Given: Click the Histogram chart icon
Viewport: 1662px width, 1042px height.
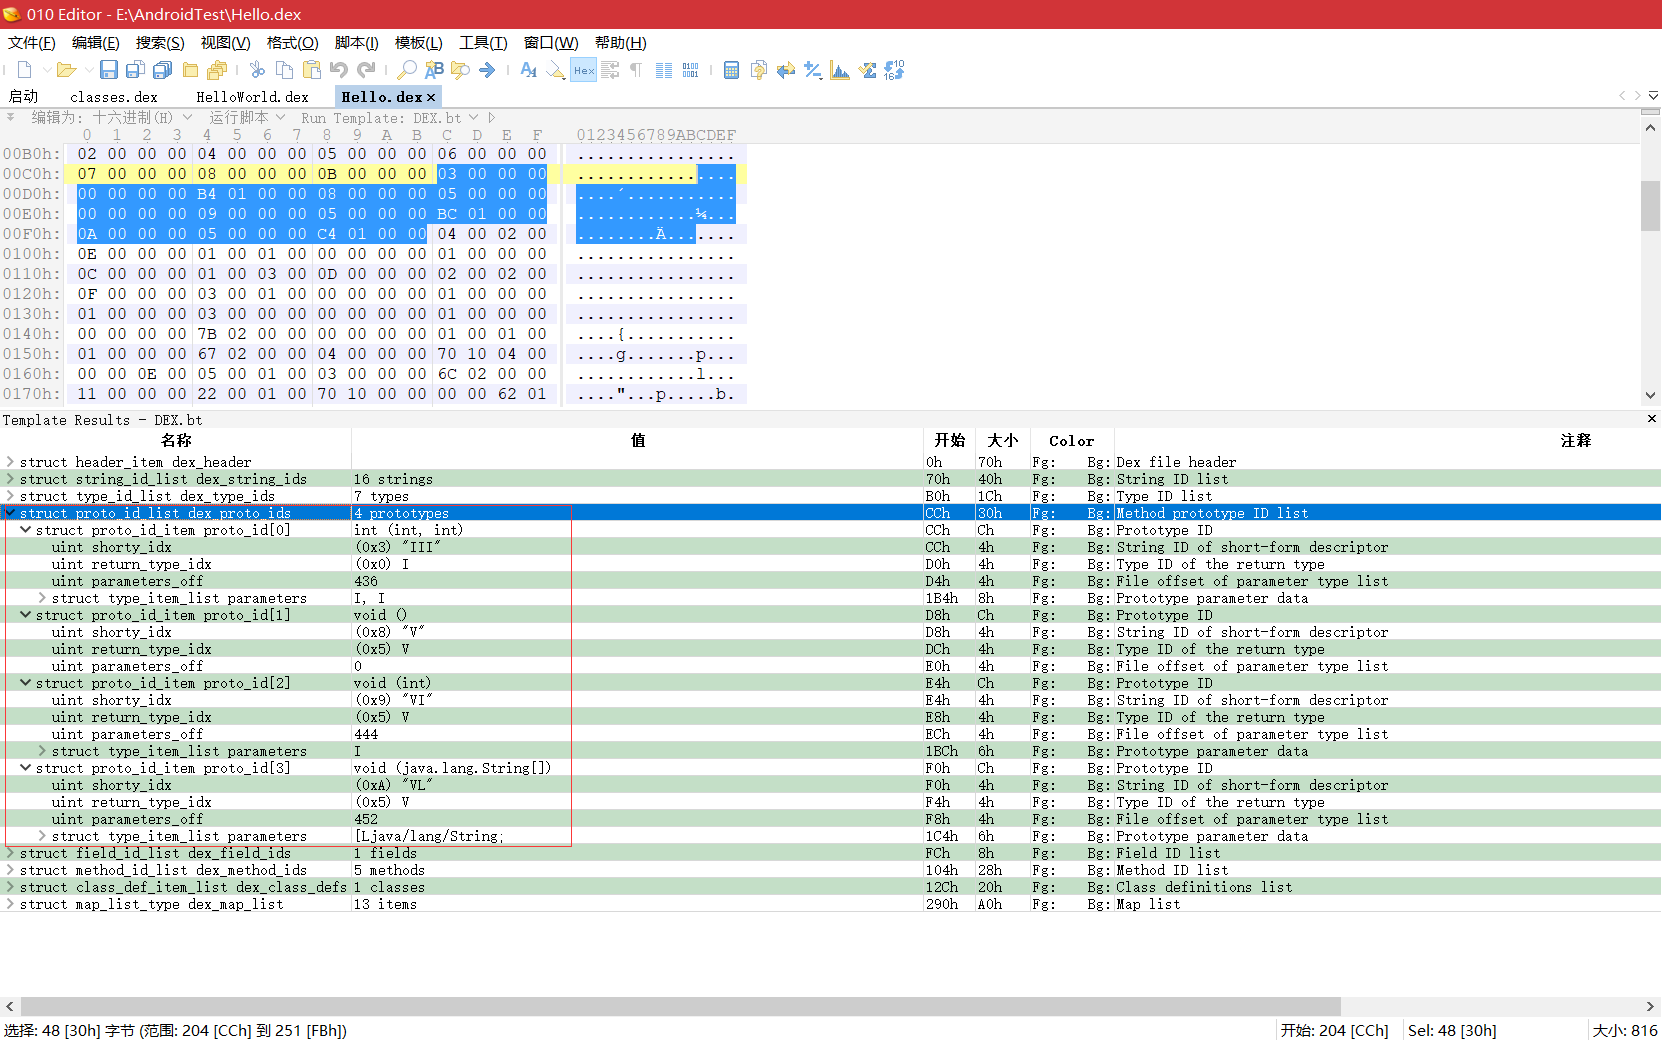Looking at the screenshot, I should [x=840, y=70].
